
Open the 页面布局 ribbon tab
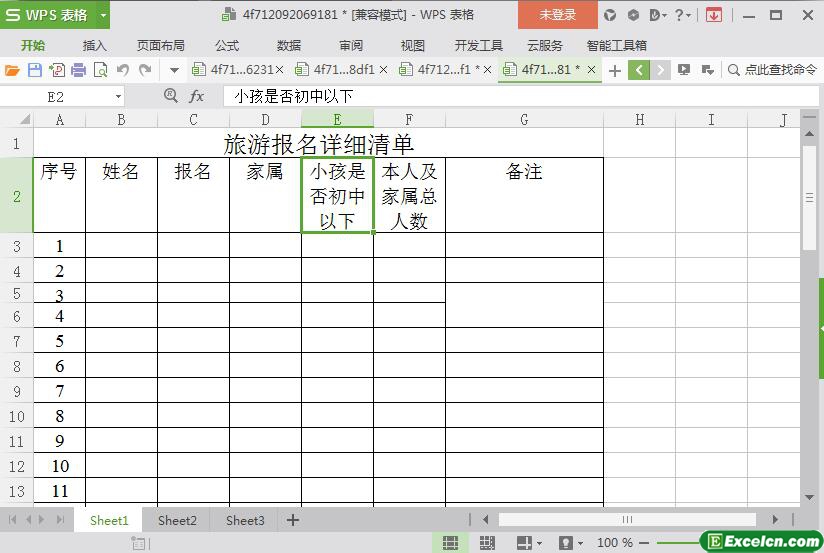(161, 46)
